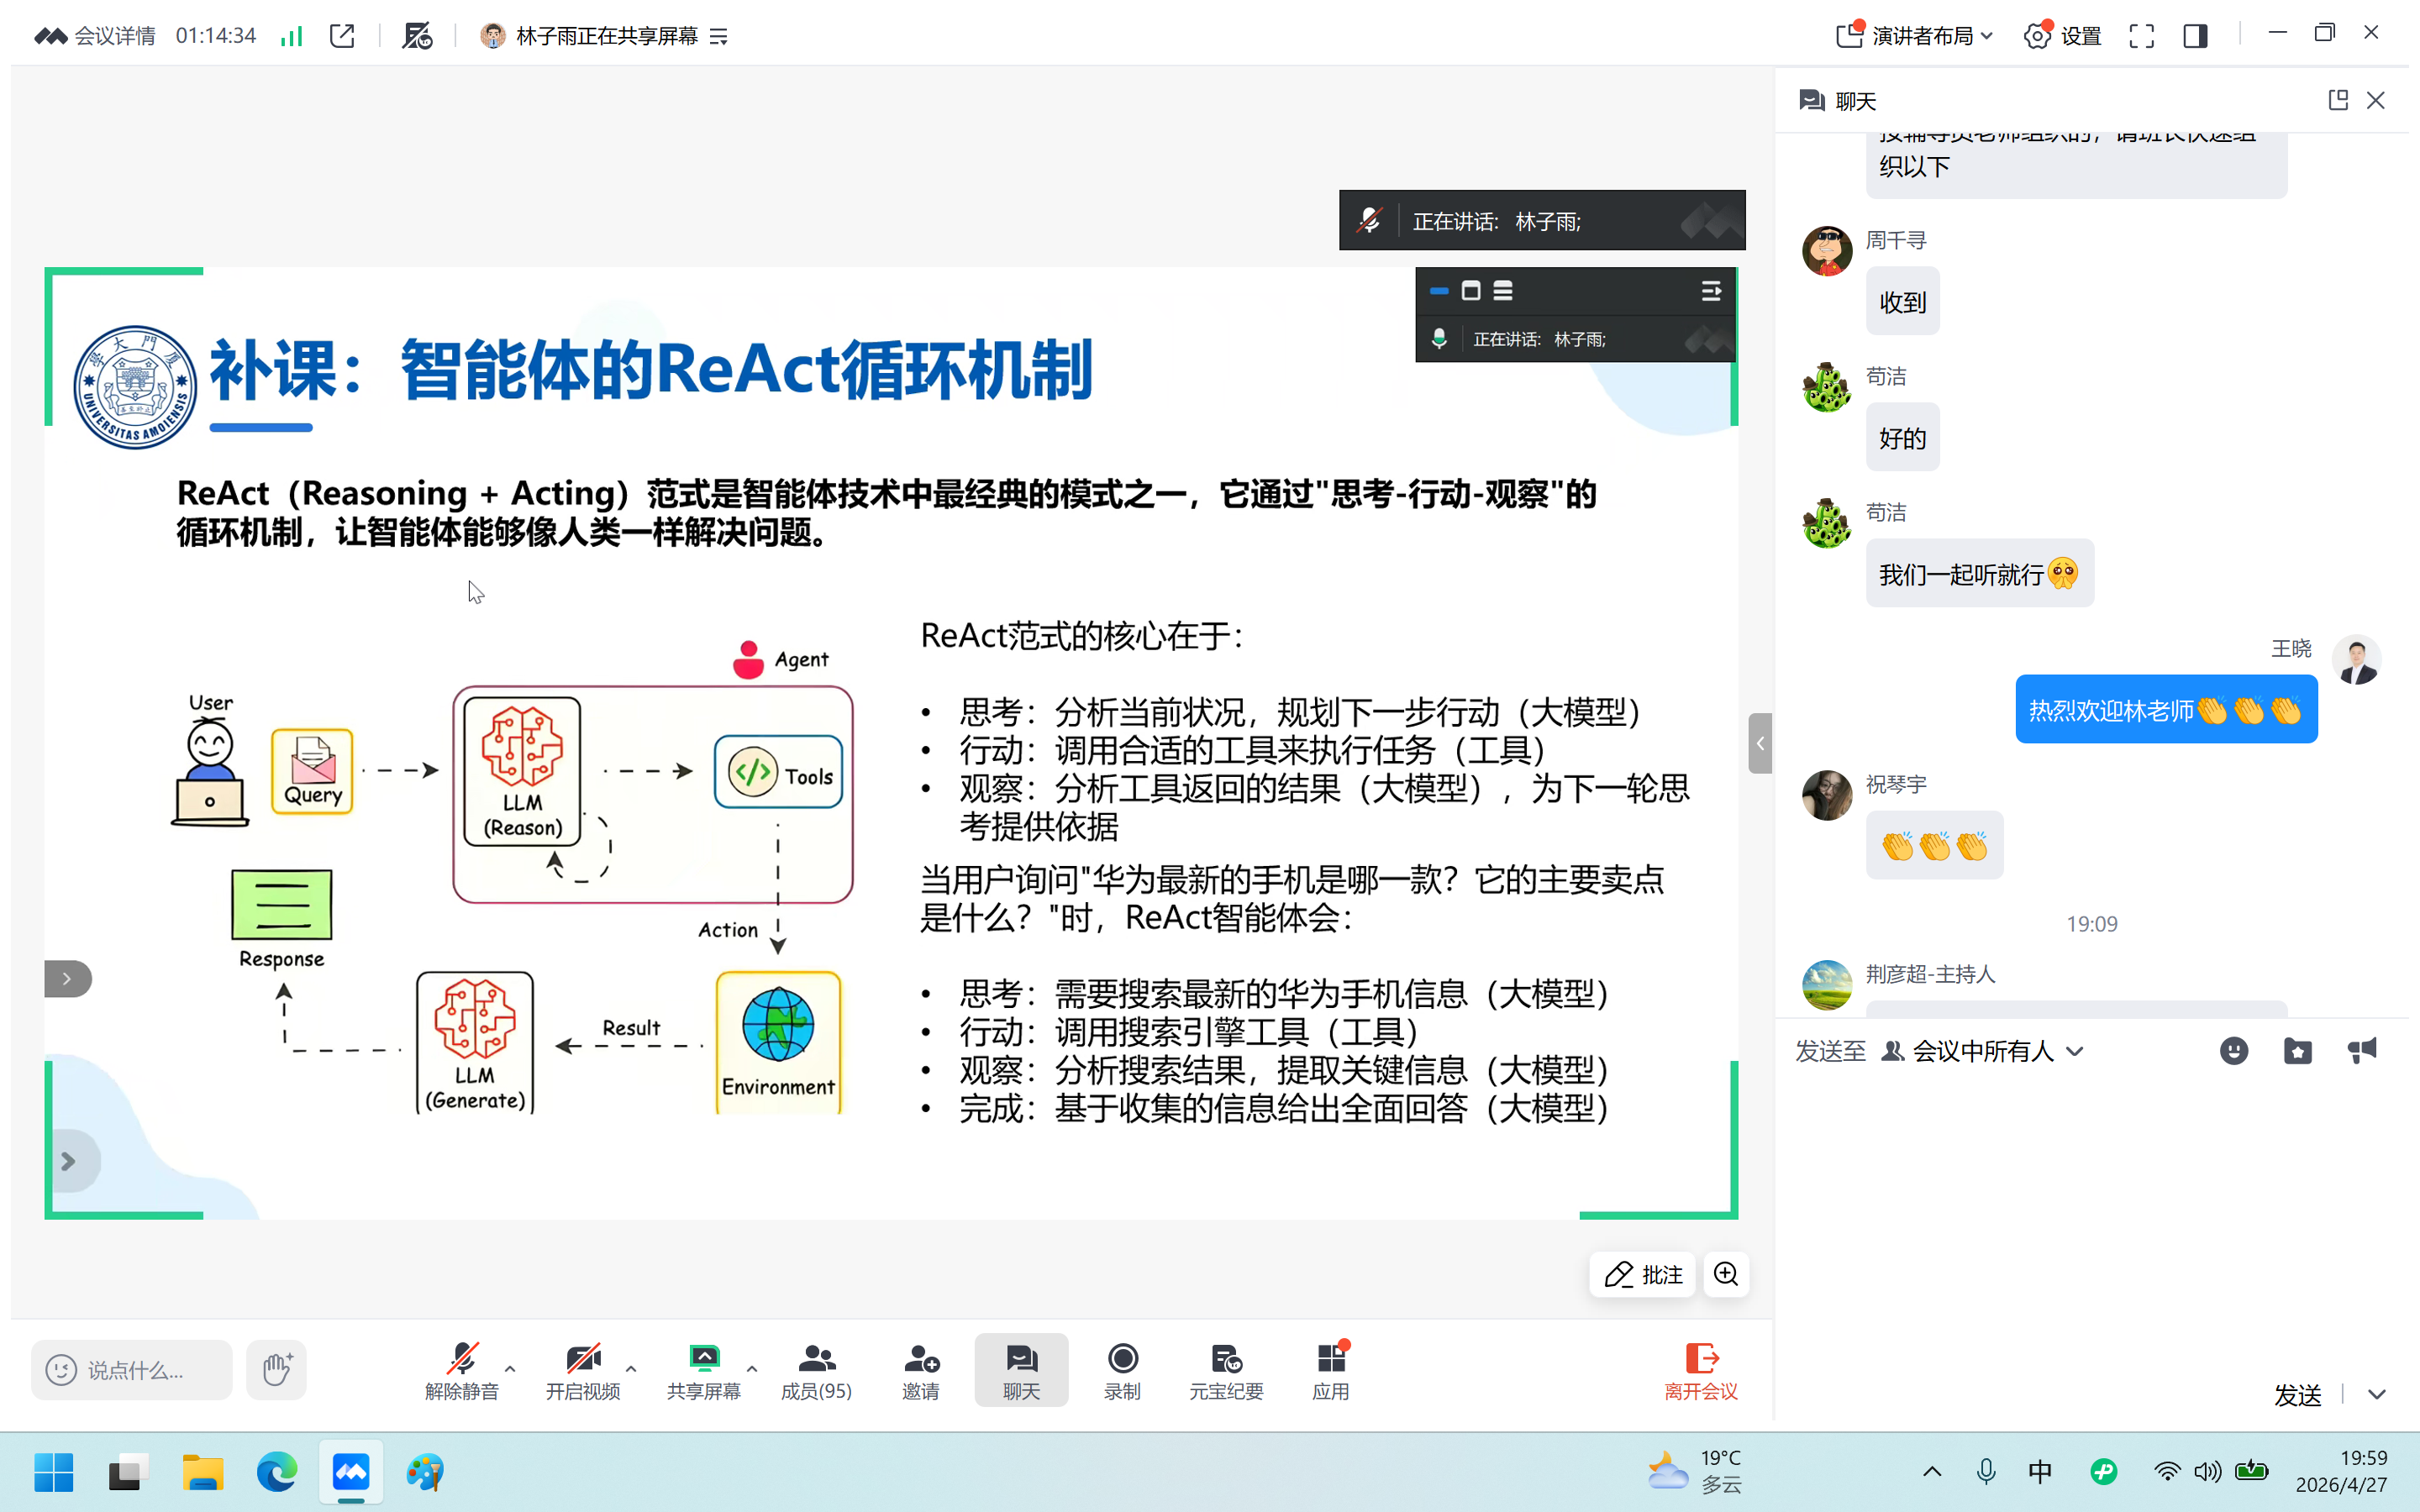Switch speaker panel to single-view layout
The image size is (2420, 1512).
(x=1471, y=291)
